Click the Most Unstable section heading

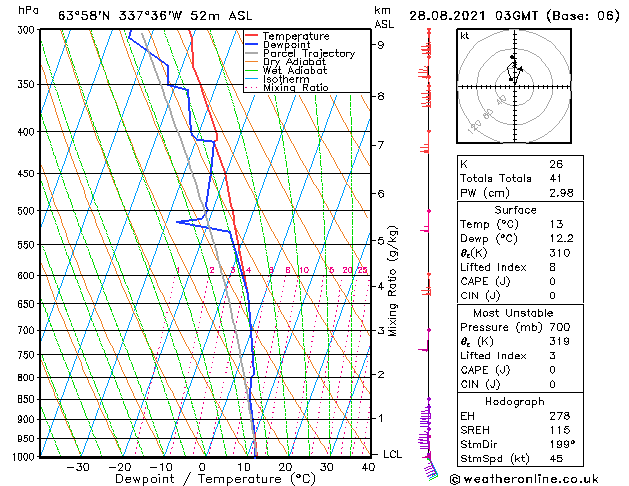click(513, 313)
